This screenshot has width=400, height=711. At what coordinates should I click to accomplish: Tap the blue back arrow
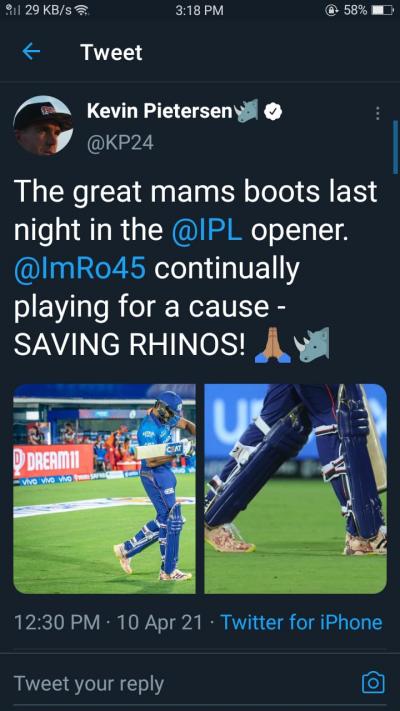(x=31, y=52)
